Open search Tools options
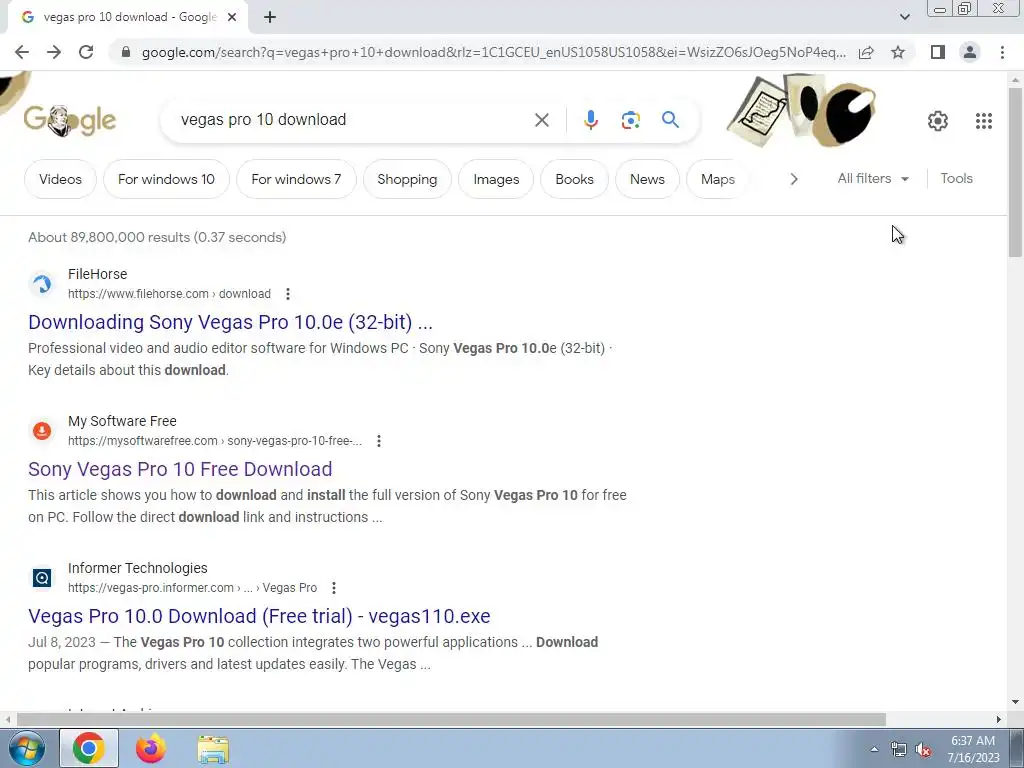 pyautogui.click(x=956, y=178)
